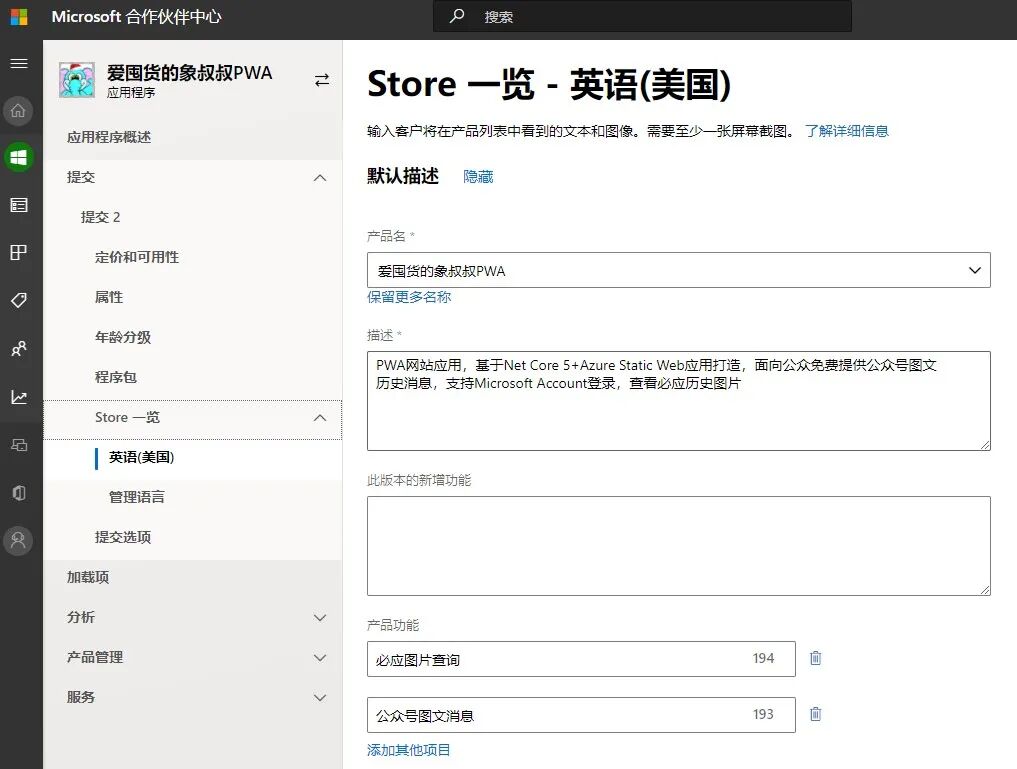Delete feature 必应图片查询 via trash icon
This screenshot has height=769, width=1017.
point(815,658)
